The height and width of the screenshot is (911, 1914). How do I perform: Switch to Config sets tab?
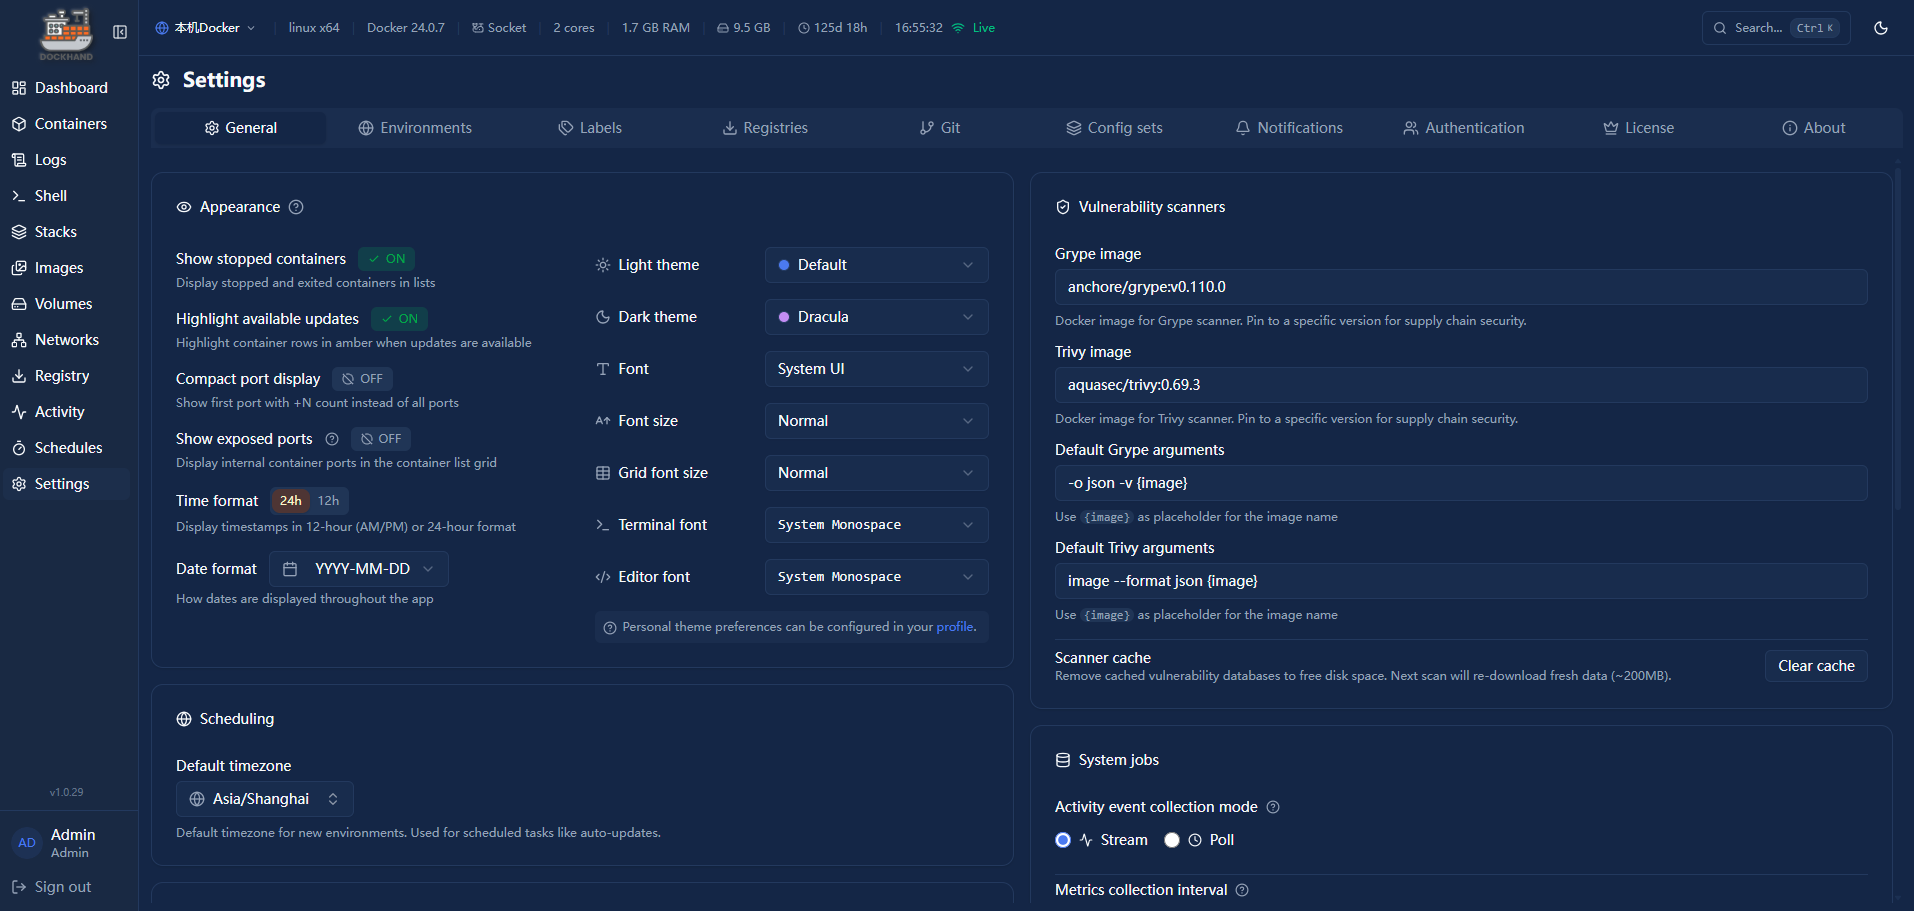coord(1114,128)
